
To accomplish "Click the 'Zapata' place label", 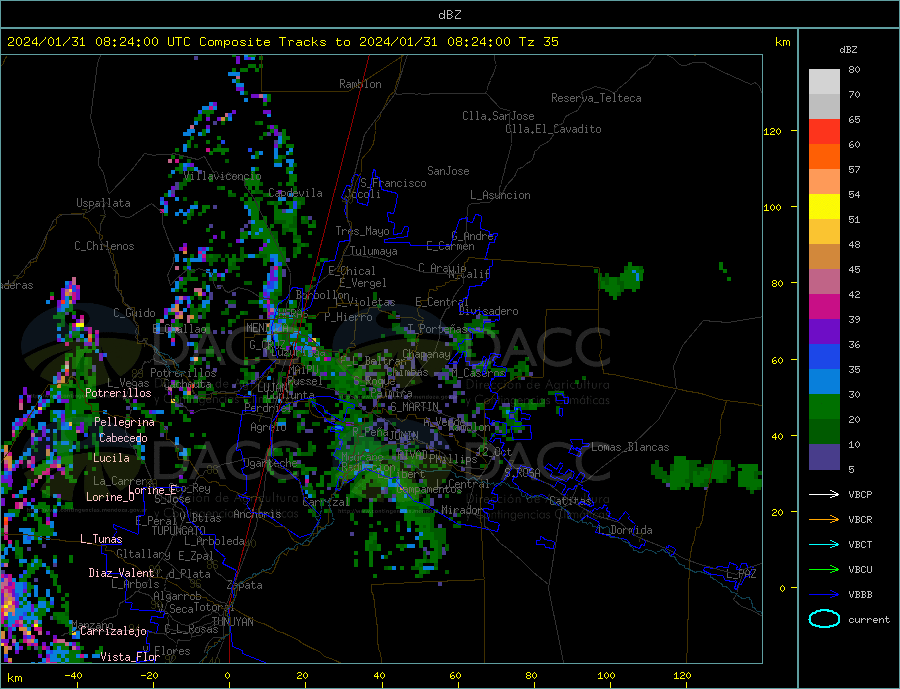I will (245, 585).
